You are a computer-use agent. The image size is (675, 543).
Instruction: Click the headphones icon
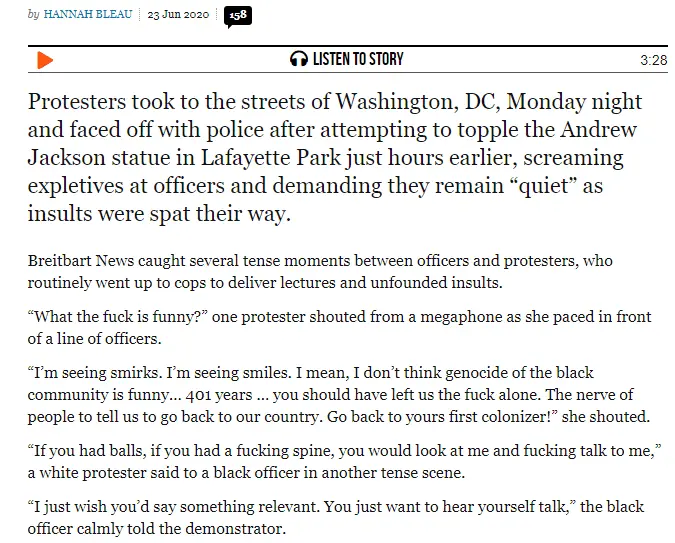pyautogui.click(x=298, y=59)
